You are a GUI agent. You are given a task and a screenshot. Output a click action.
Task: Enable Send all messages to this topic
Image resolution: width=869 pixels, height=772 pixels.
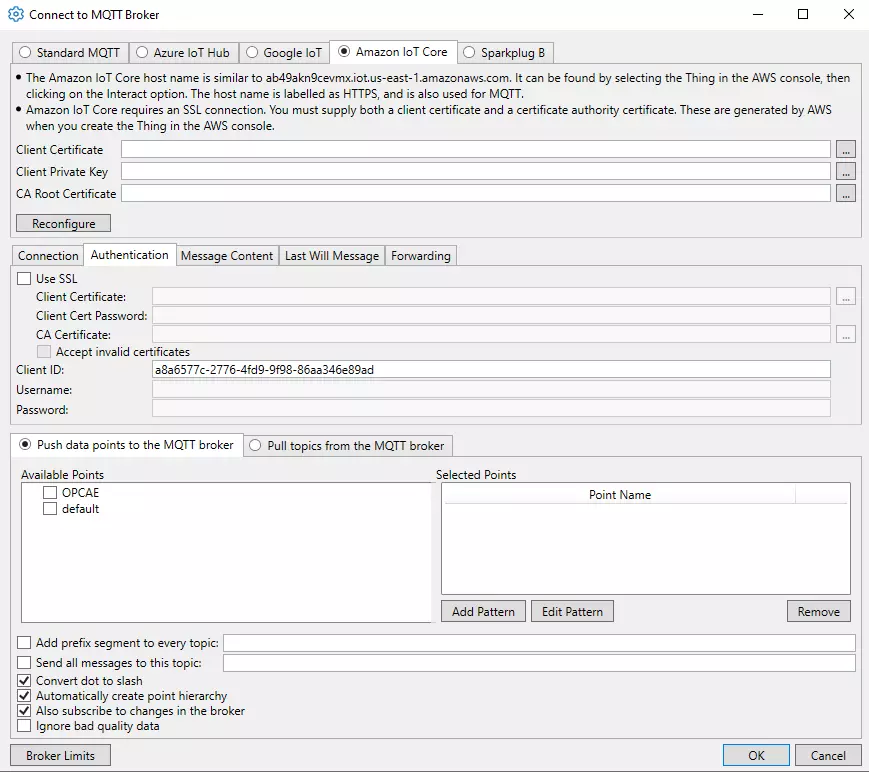tap(24, 662)
